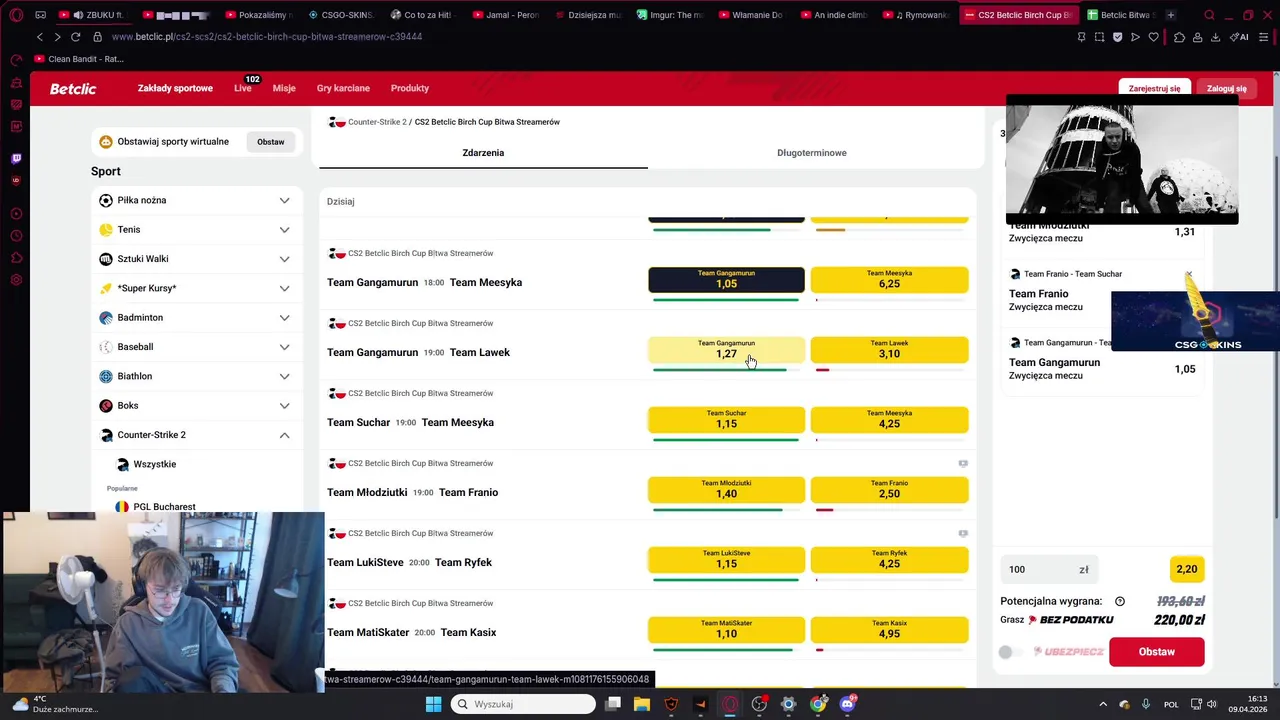Reload the page with refresh icon
The height and width of the screenshot is (720, 1280).
(75, 37)
